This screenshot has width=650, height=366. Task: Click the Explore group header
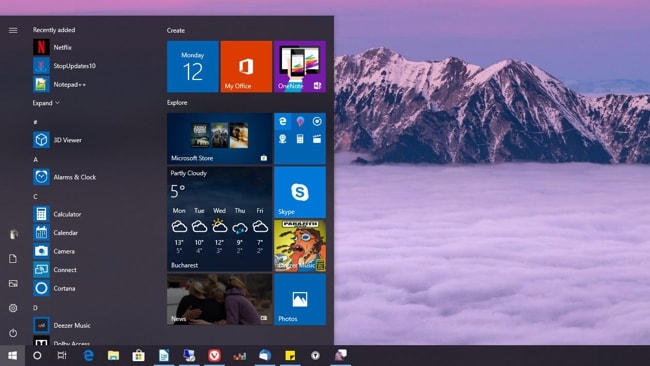[177, 102]
